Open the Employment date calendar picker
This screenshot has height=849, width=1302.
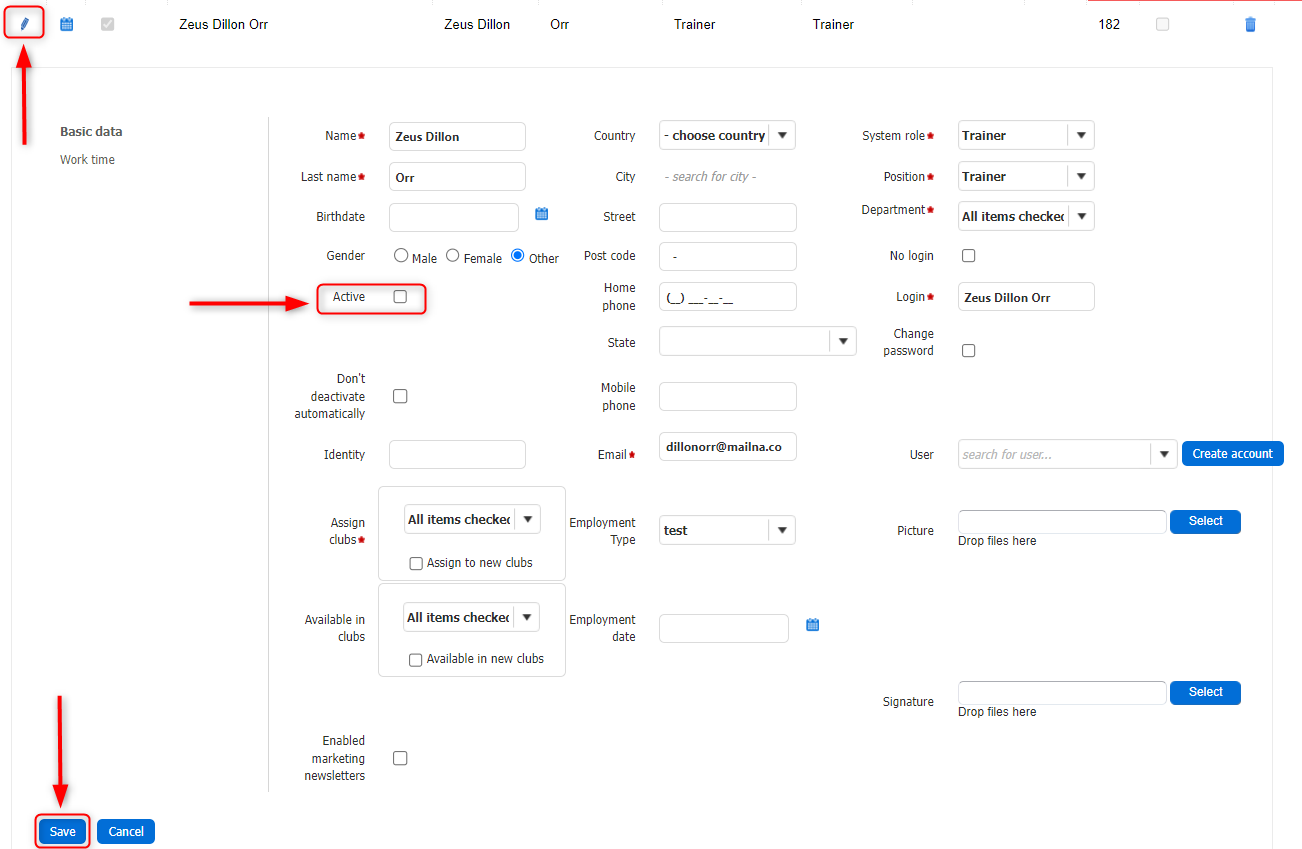tap(813, 625)
